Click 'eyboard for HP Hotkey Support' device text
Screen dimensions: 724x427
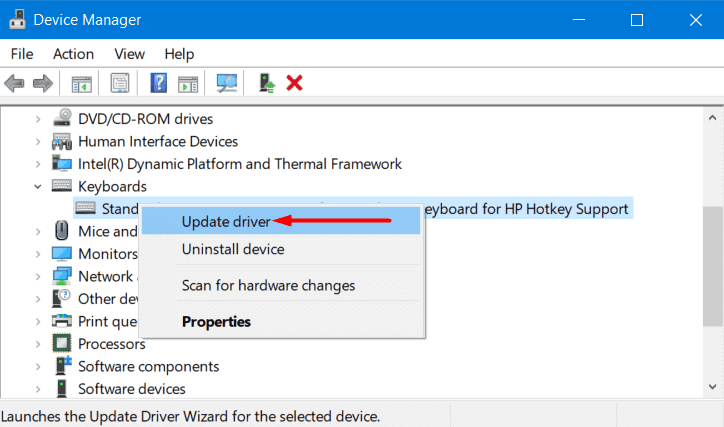[526, 209]
